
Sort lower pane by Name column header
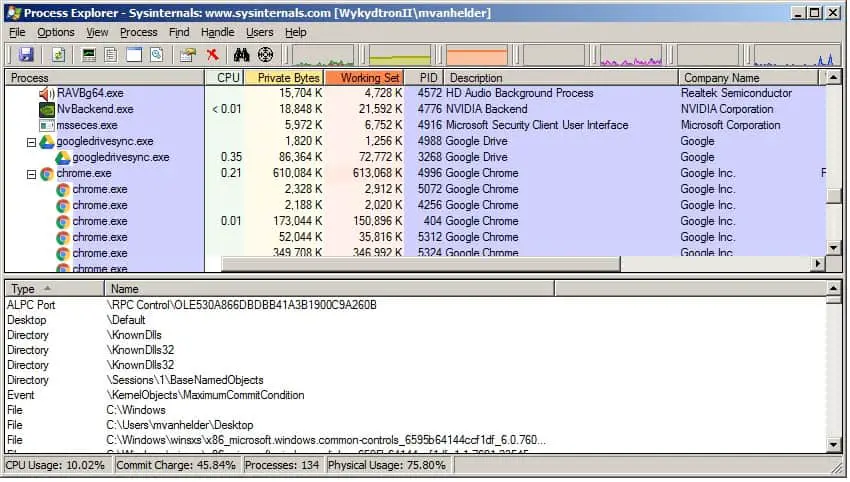pos(330,288)
